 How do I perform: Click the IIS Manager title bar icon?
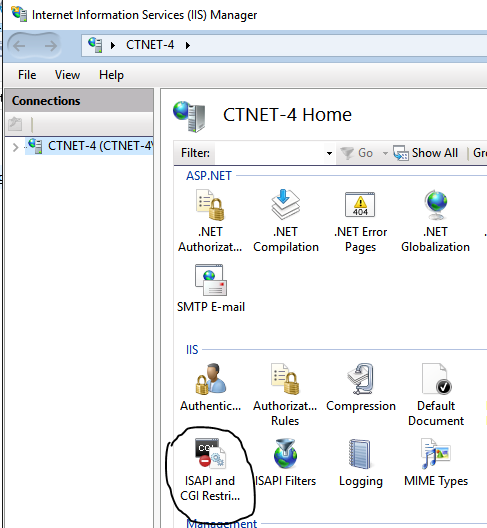click(19, 14)
